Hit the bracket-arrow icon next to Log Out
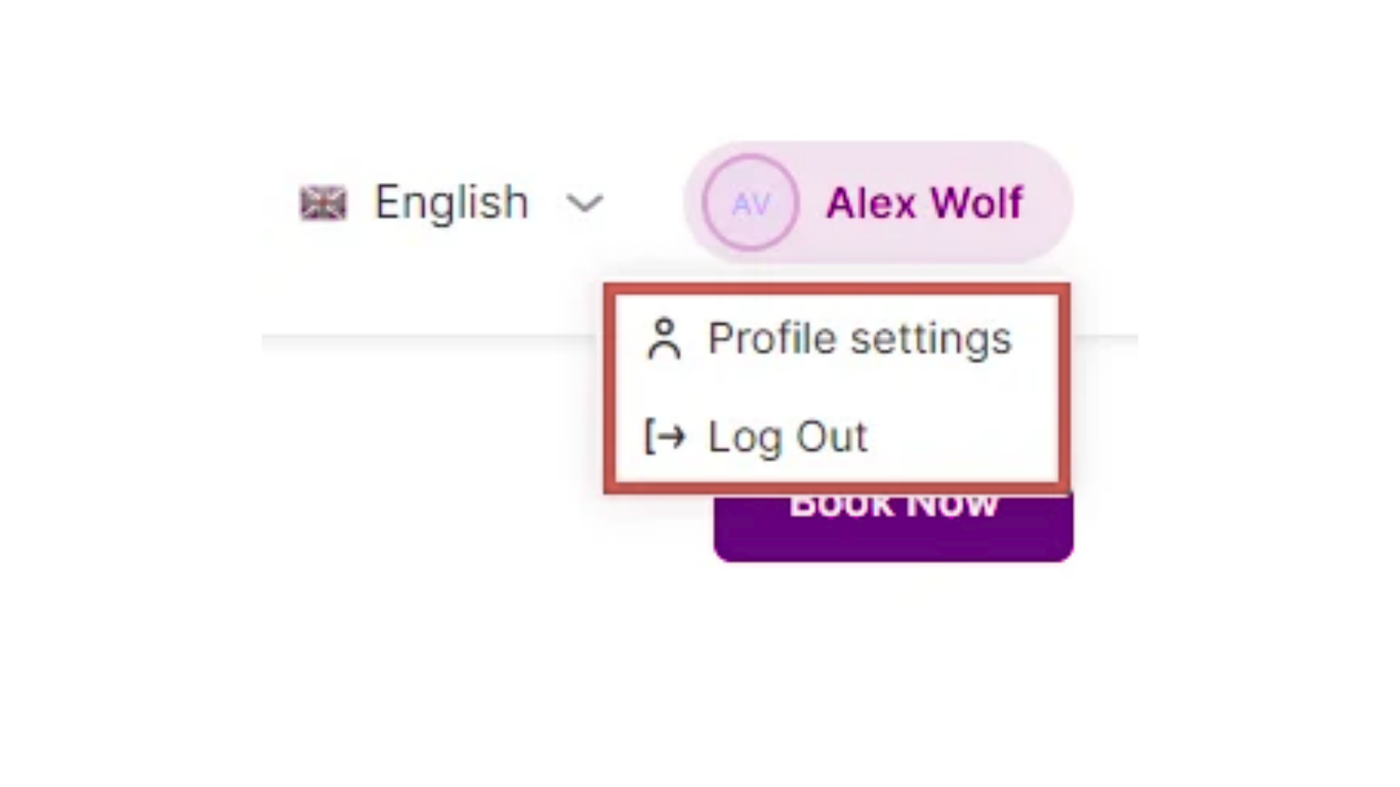 [x=665, y=437]
